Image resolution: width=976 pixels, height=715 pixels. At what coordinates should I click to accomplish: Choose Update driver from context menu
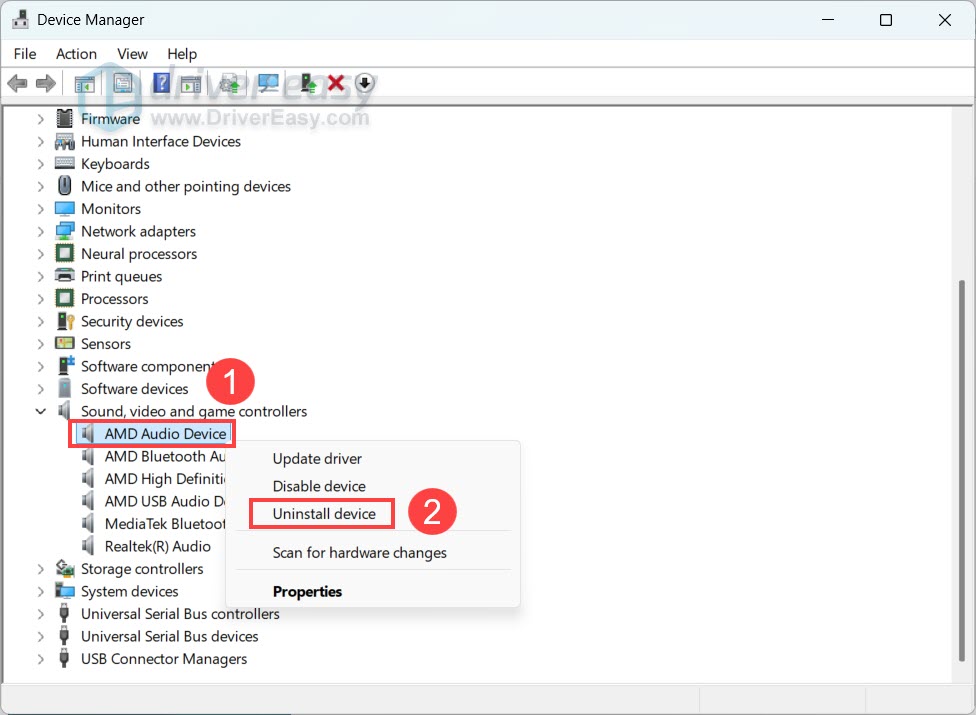pos(317,459)
